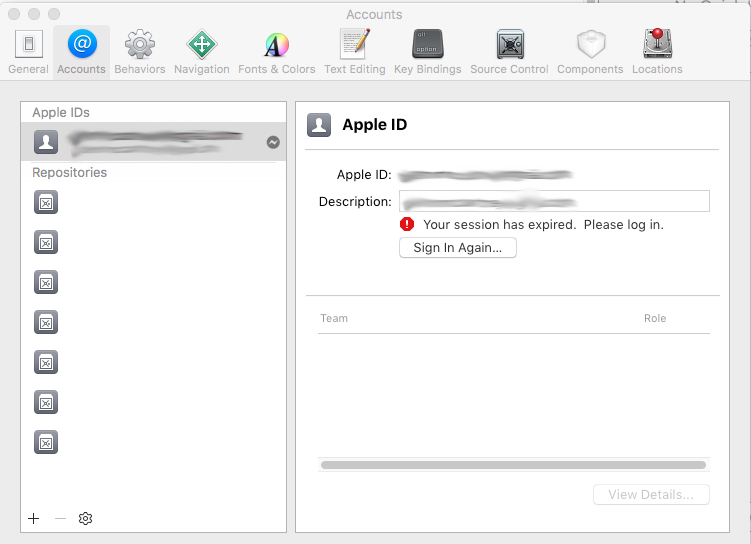751x544 pixels.
Task: Open Components preferences pane
Action: (590, 52)
